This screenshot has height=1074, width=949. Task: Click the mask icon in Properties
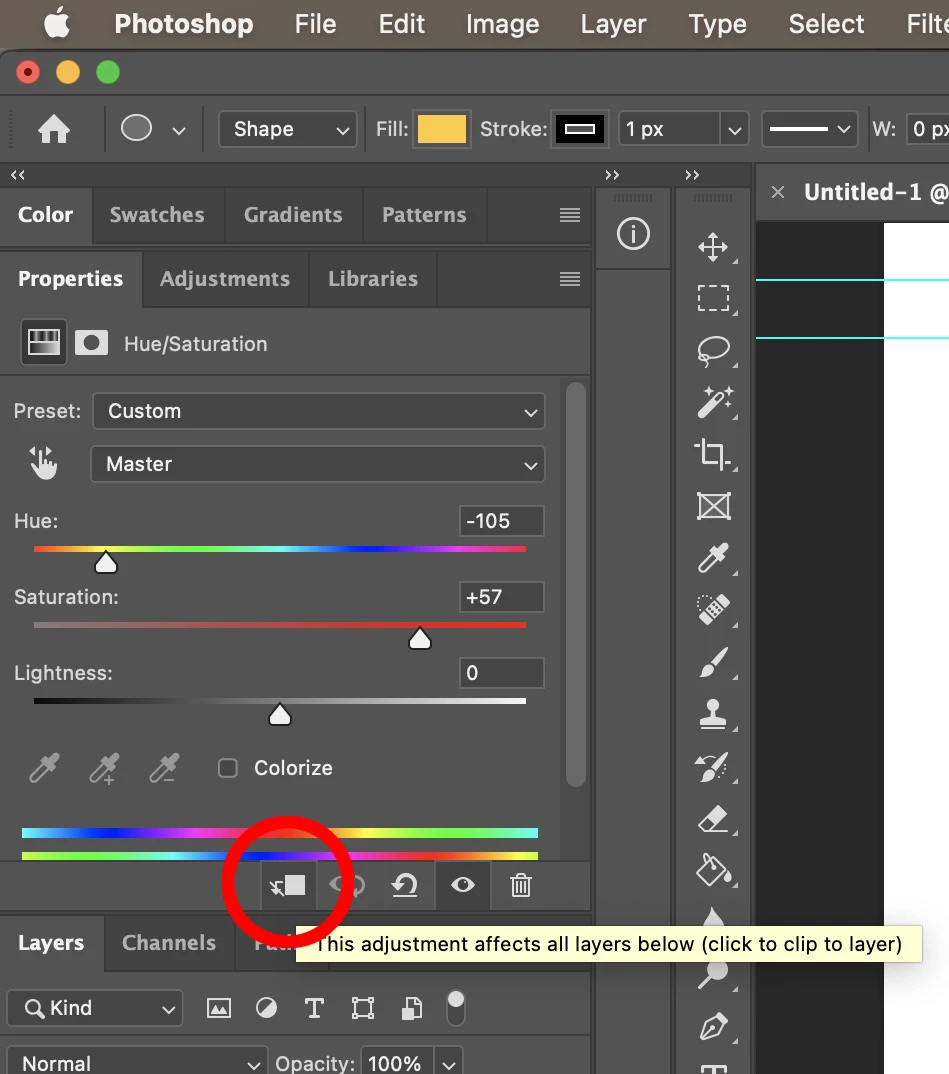(x=91, y=342)
